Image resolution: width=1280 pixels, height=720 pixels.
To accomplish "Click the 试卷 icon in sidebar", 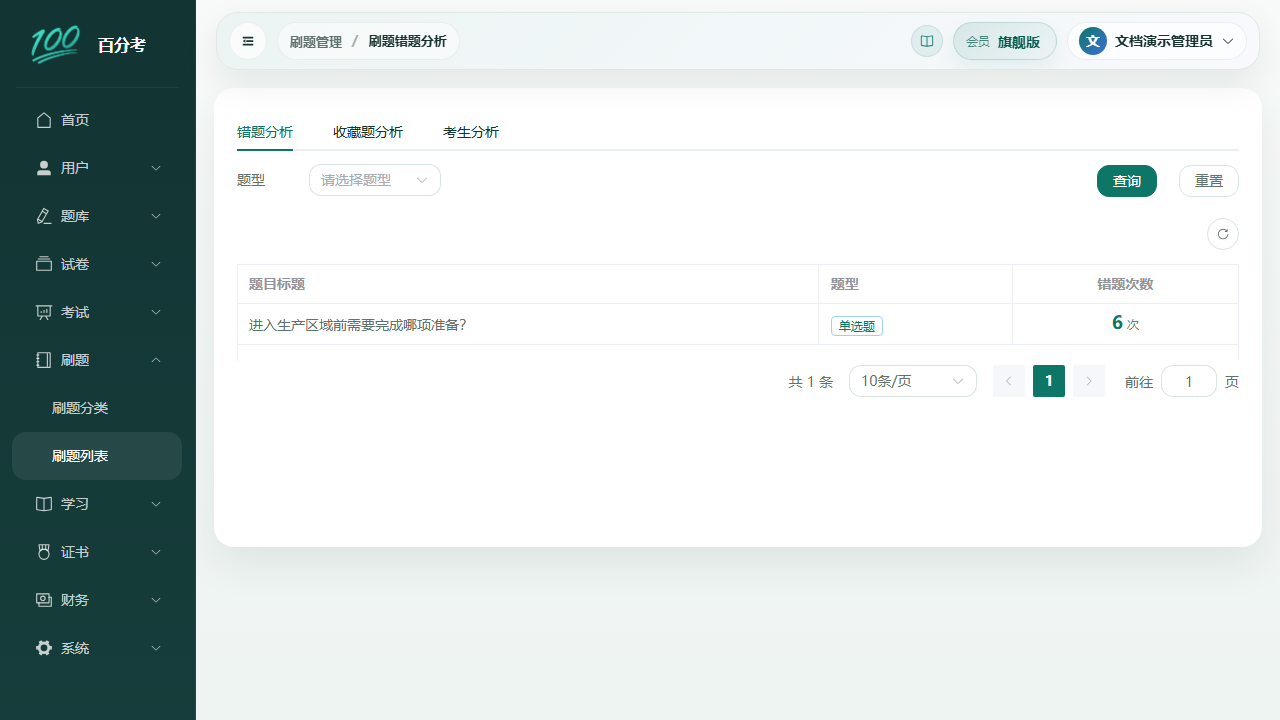I will (44, 264).
